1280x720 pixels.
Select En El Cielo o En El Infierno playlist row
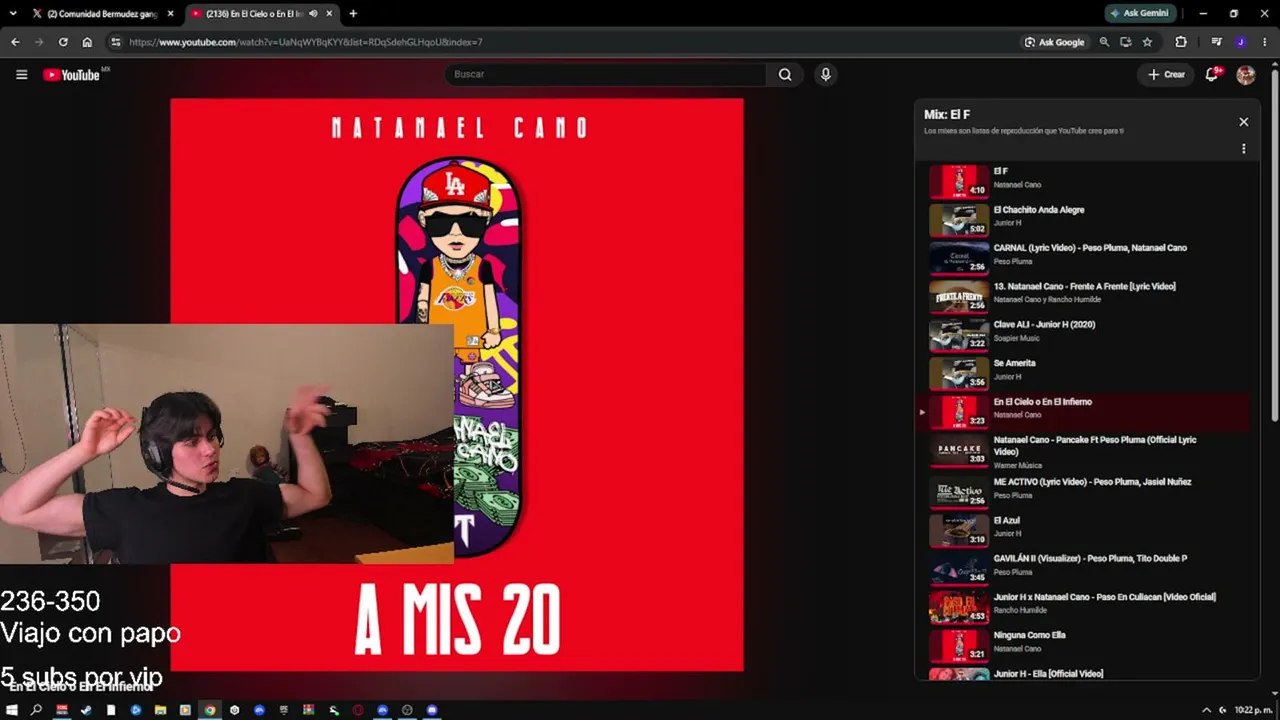point(1087,411)
